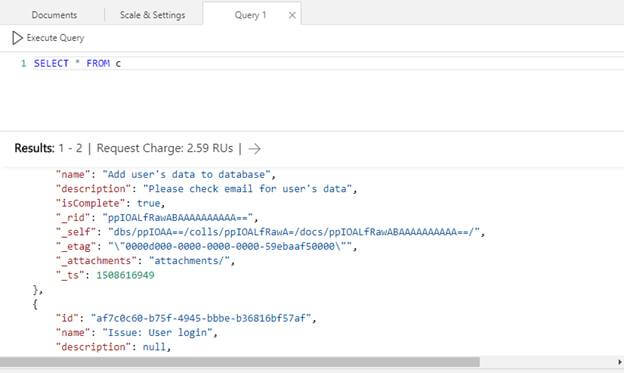Screen dimensions: 624x373
Task: Click the _self dbs/ppIOAA== path value
Action: click(294, 232)
